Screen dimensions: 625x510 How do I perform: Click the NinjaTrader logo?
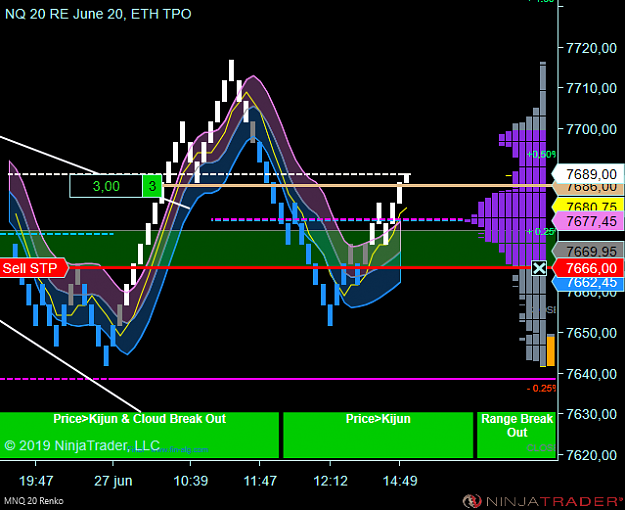543,501
